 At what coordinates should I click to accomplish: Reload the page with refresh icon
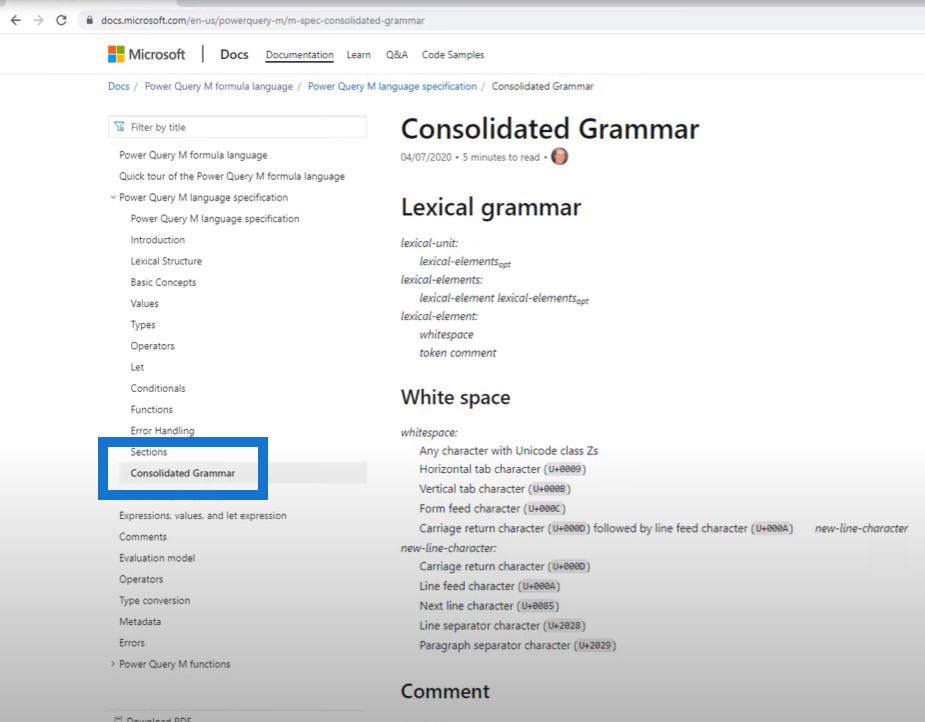point(61,20)
